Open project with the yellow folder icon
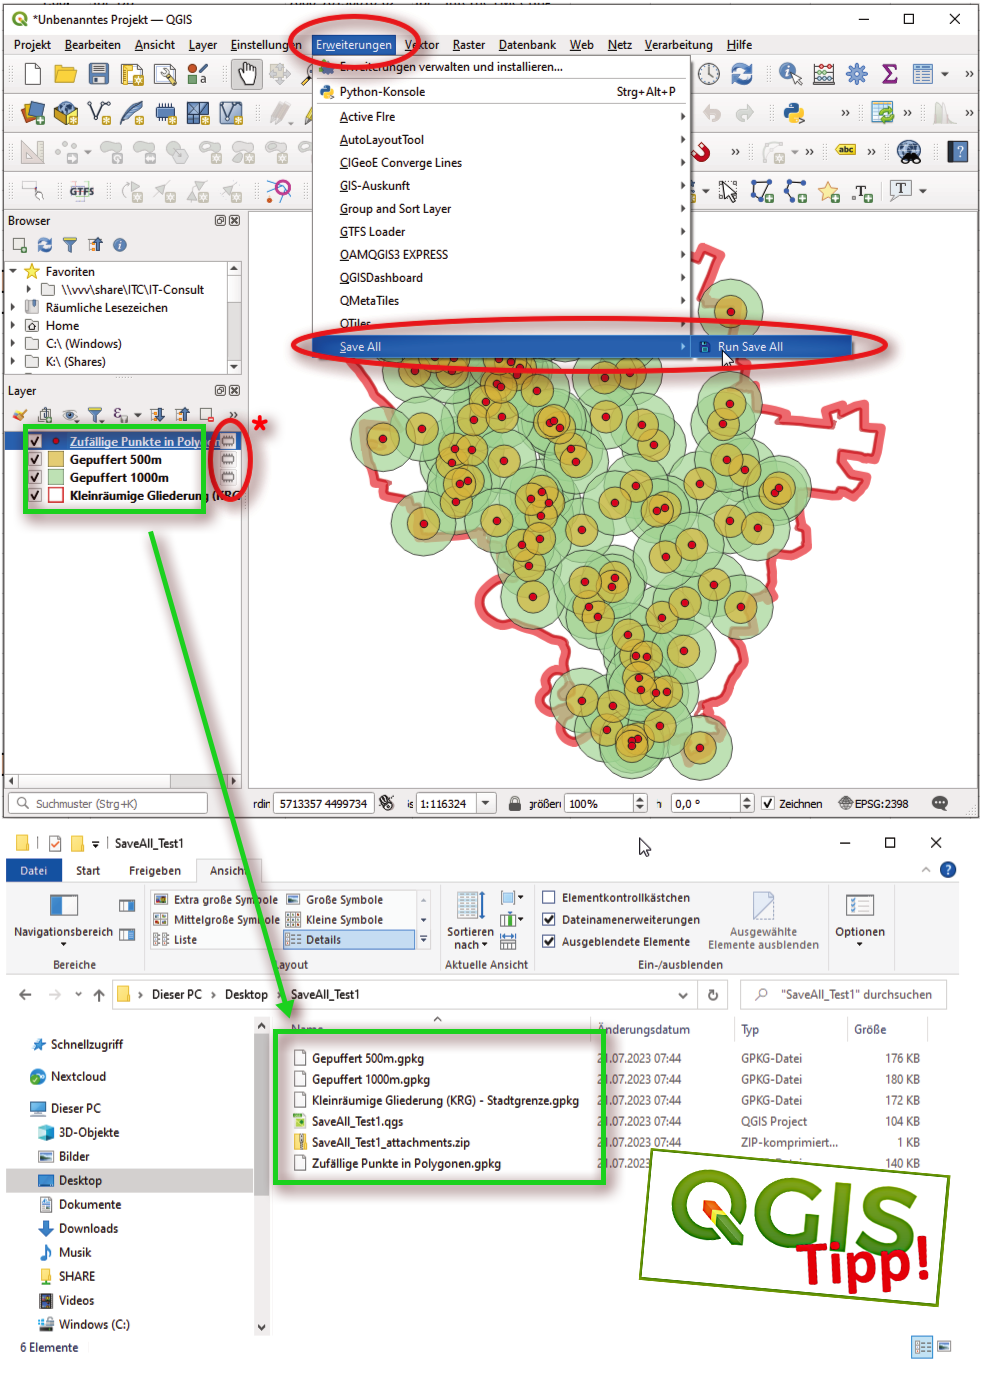Screen dimensions: 982x1384 point(65,74)
